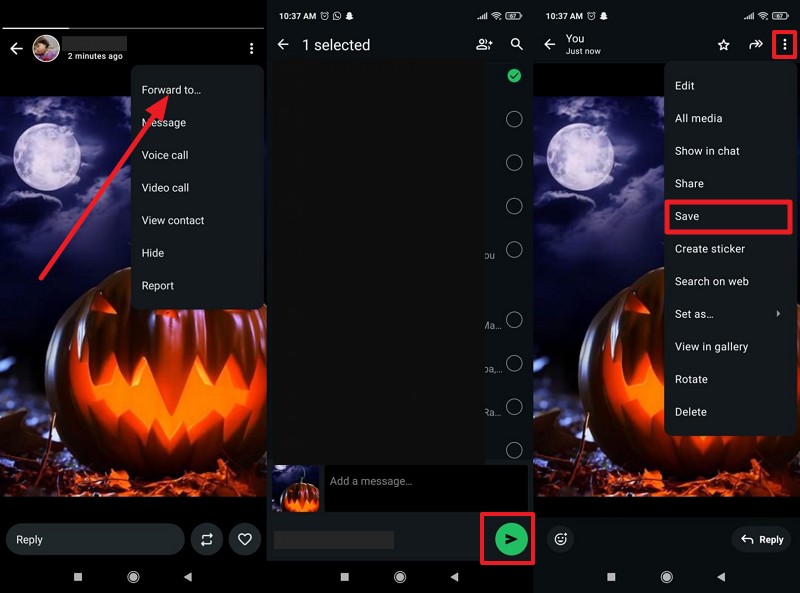The image size is (800, 593).
Task: Tap the heart like icon
Action: pos(245,539)
